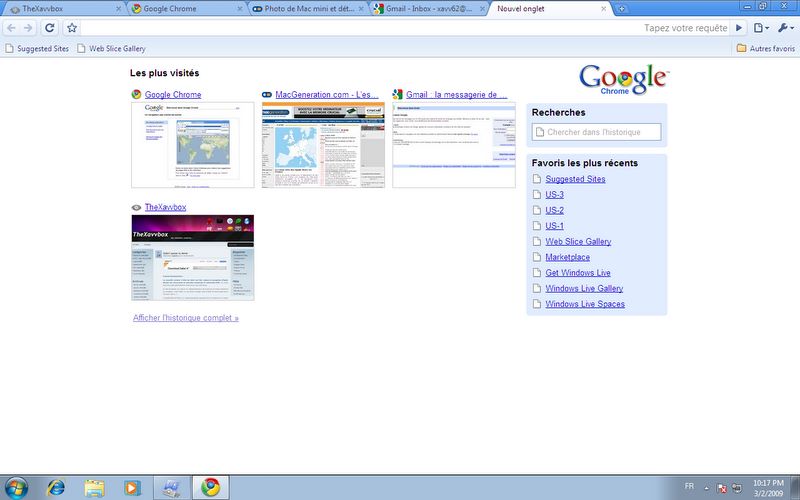This screenshot has width=800, height=500.
Task: Click the Chrome icon in the taskbar
Action: tap(211, 487)
